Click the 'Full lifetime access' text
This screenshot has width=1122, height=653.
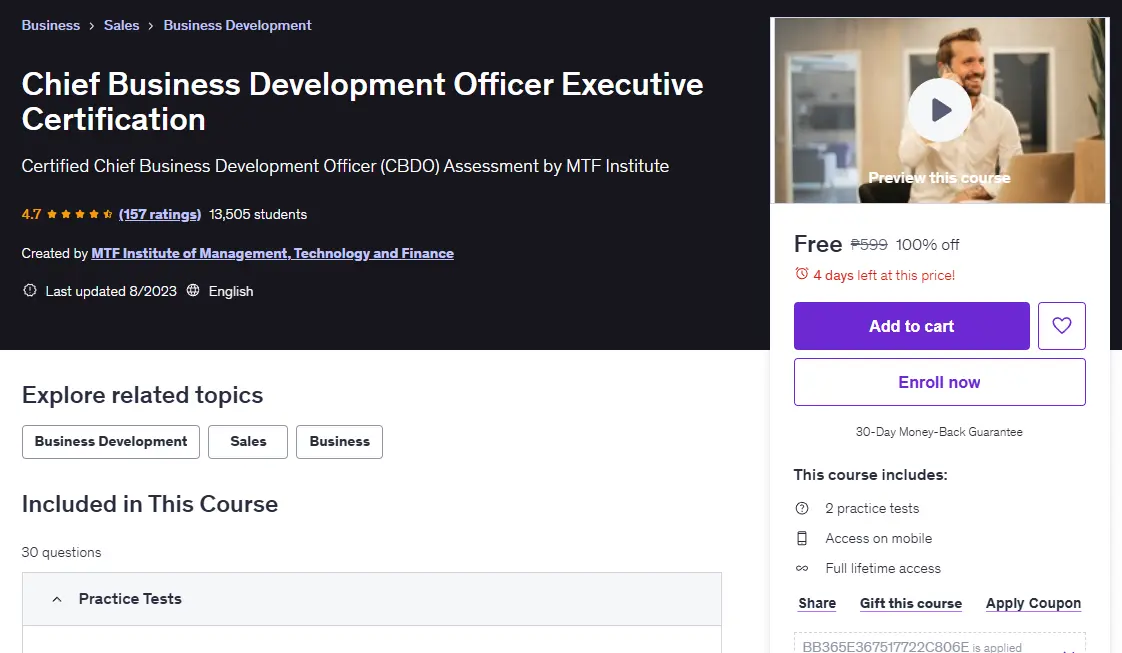point(883,569)
